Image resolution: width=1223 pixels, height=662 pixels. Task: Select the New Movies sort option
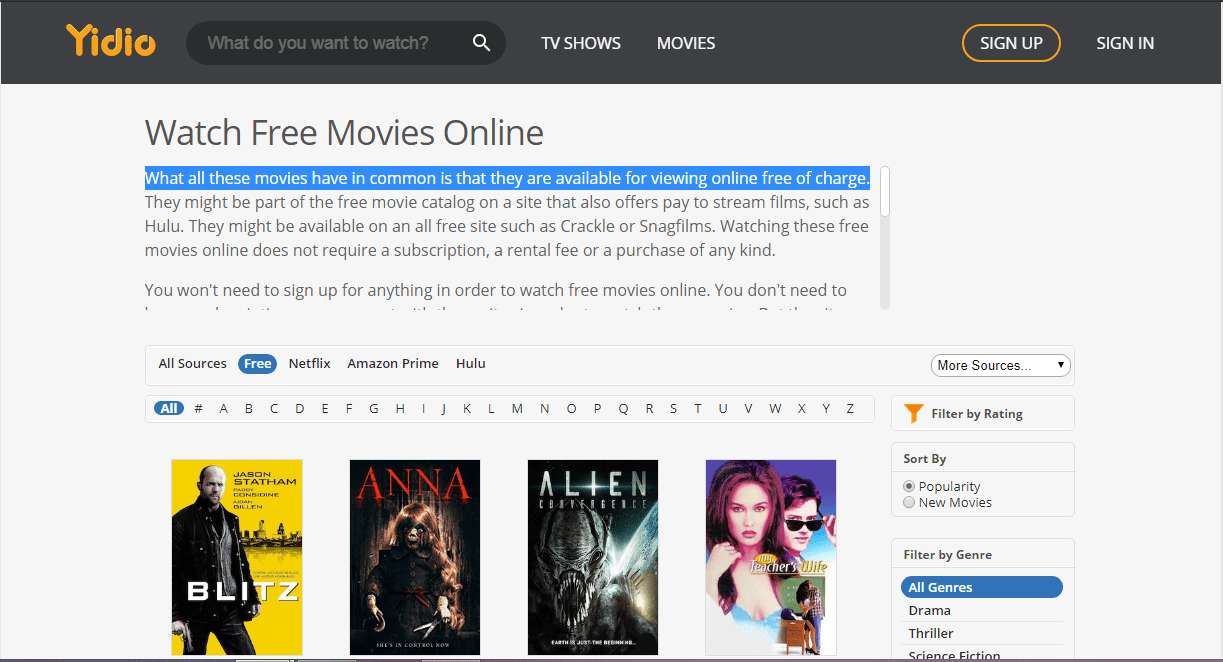(908, 502)
